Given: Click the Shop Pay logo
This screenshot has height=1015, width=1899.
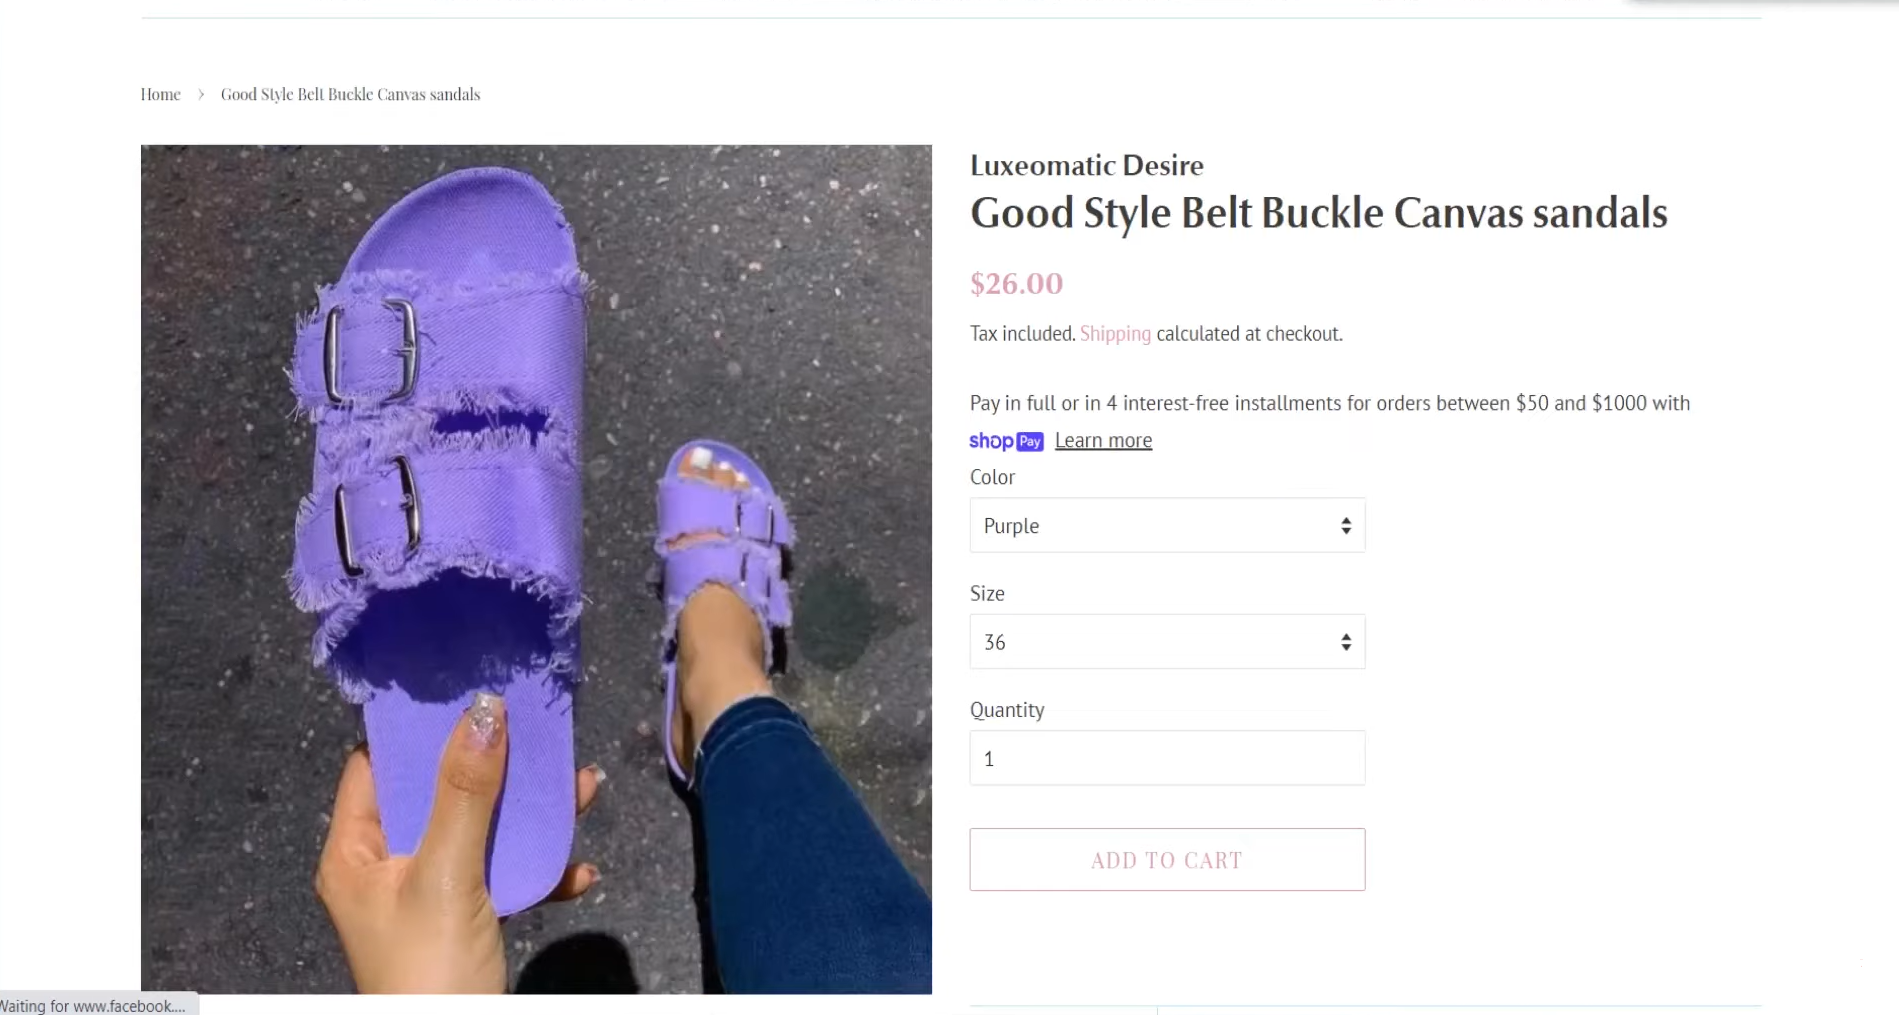Looking at the screenshot, I should (1006, 441).
